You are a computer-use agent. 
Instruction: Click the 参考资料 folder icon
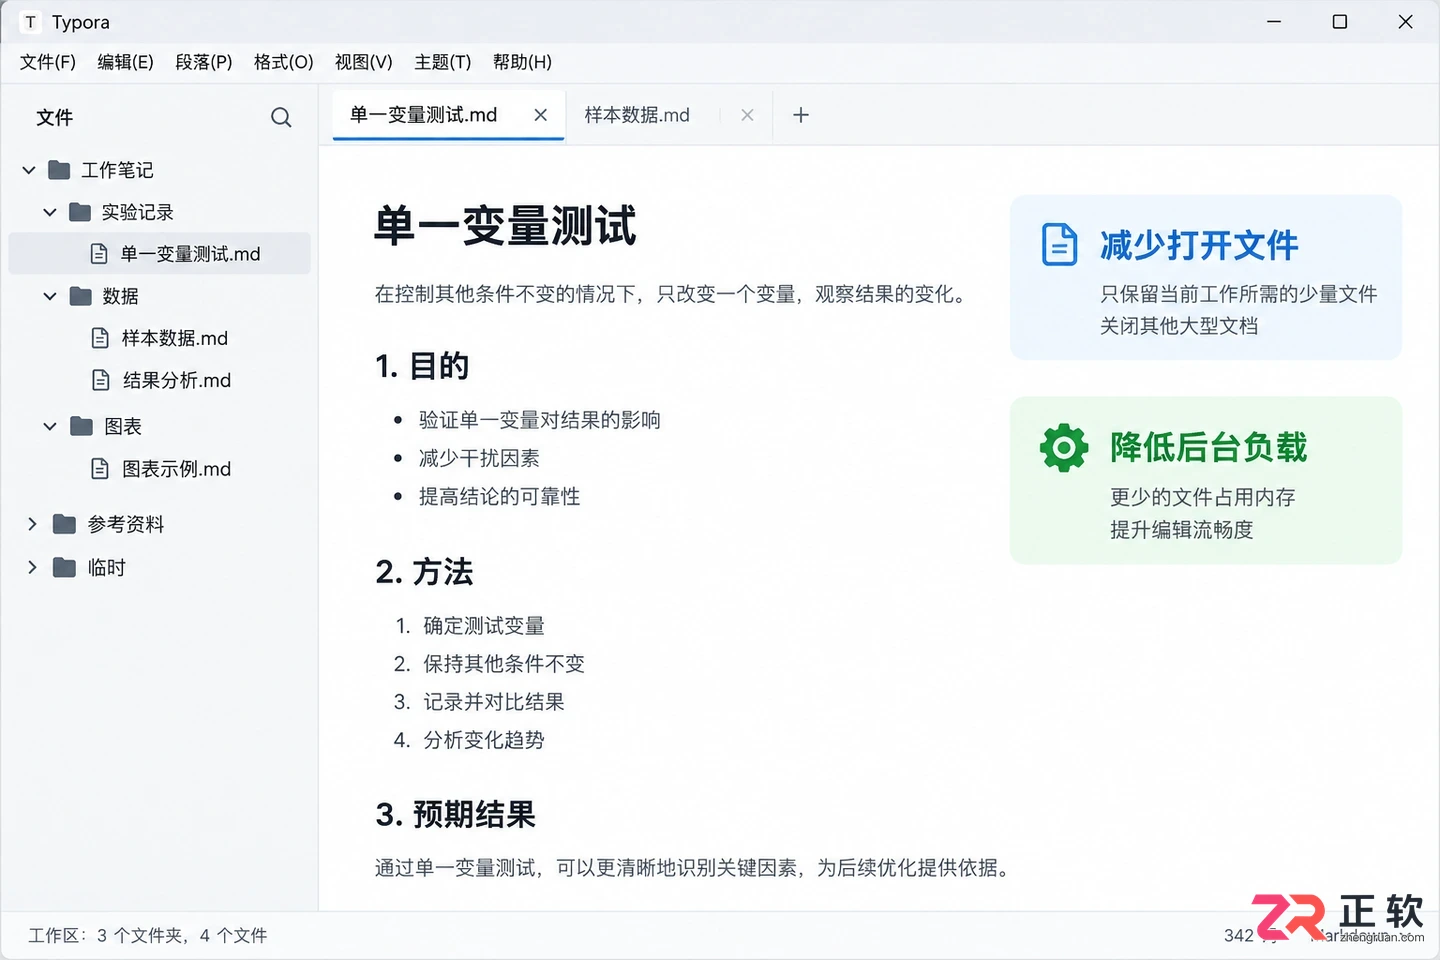(65, 524)
